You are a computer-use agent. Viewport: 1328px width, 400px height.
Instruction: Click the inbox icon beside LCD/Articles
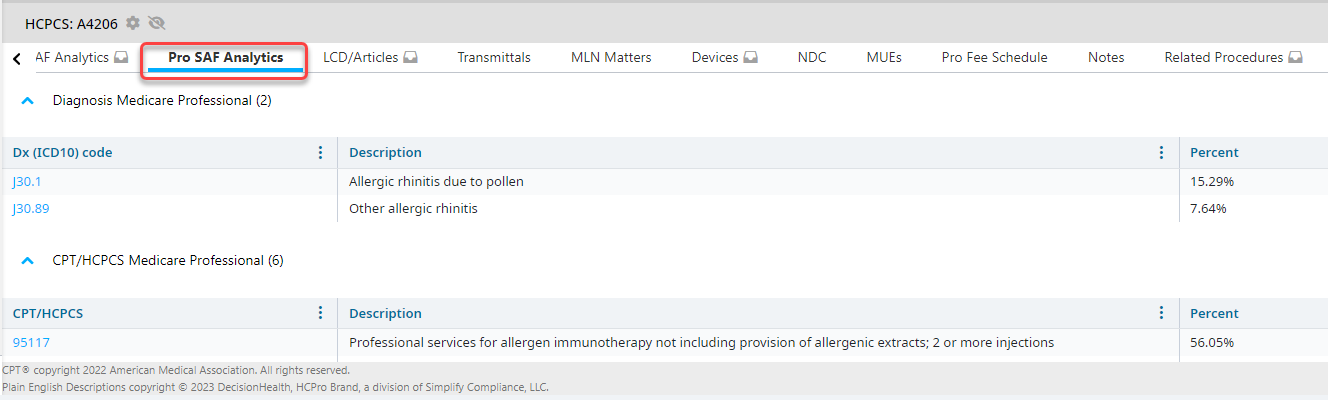click(x=410, y=58)
